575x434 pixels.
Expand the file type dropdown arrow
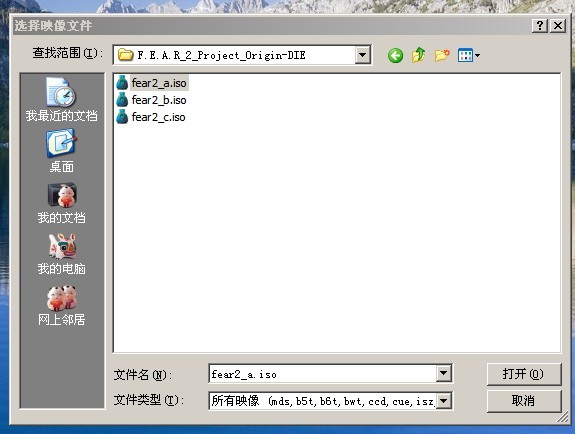point(443,401)
